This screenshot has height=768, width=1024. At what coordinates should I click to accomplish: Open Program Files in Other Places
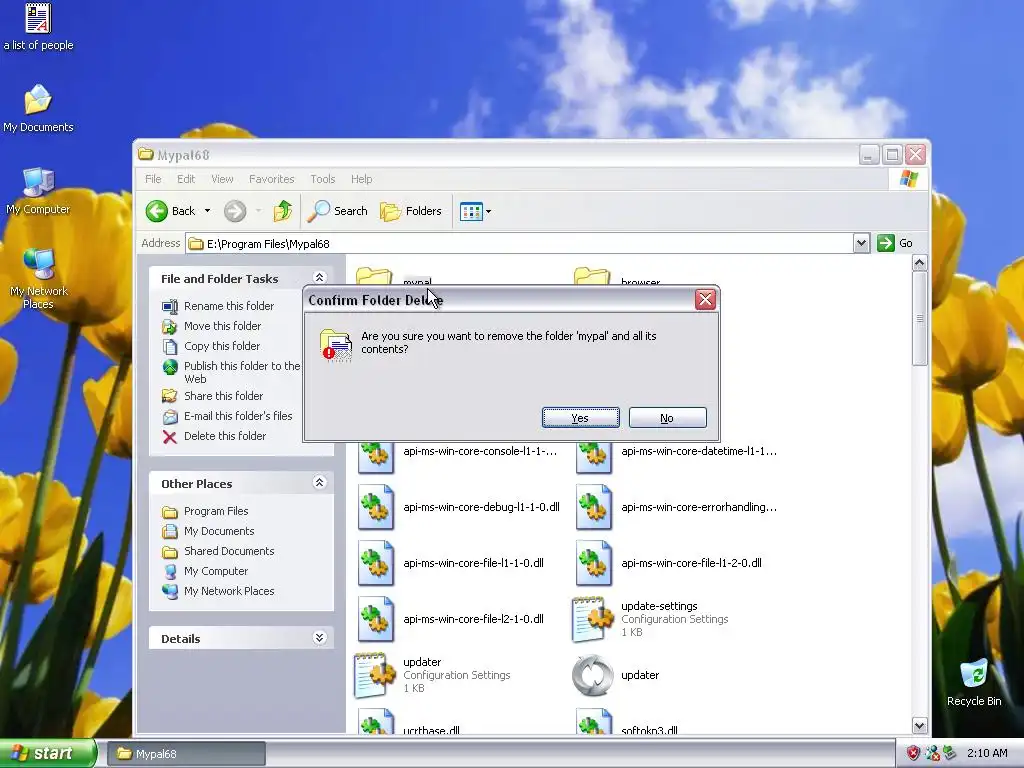(x=205, y=511)
